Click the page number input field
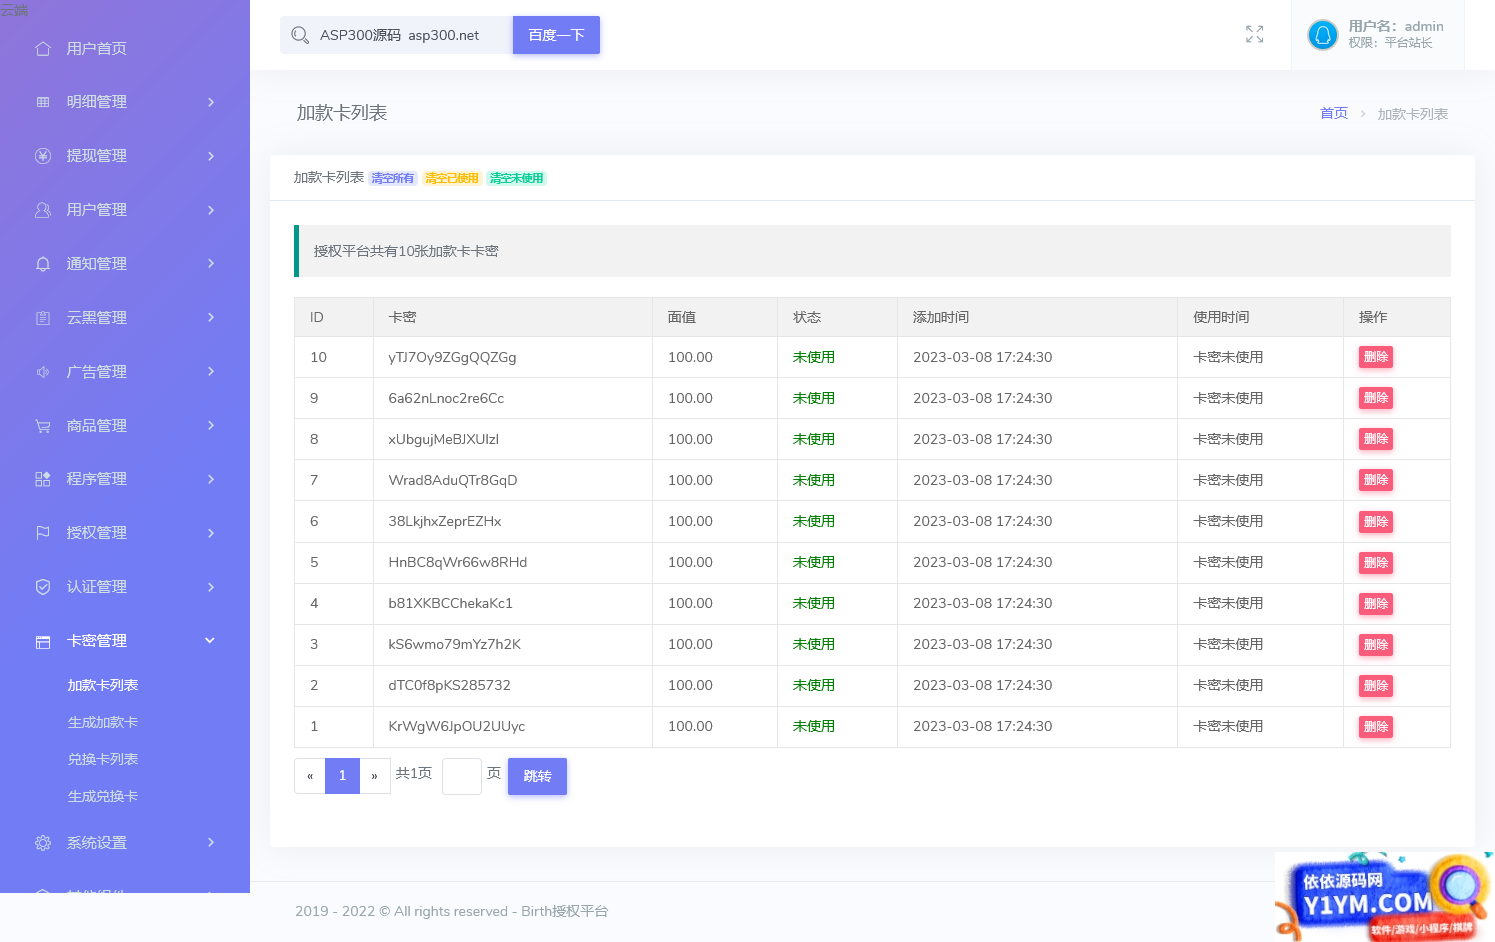The height and width of the screenshot is (942, 1495). click(462, 776)
